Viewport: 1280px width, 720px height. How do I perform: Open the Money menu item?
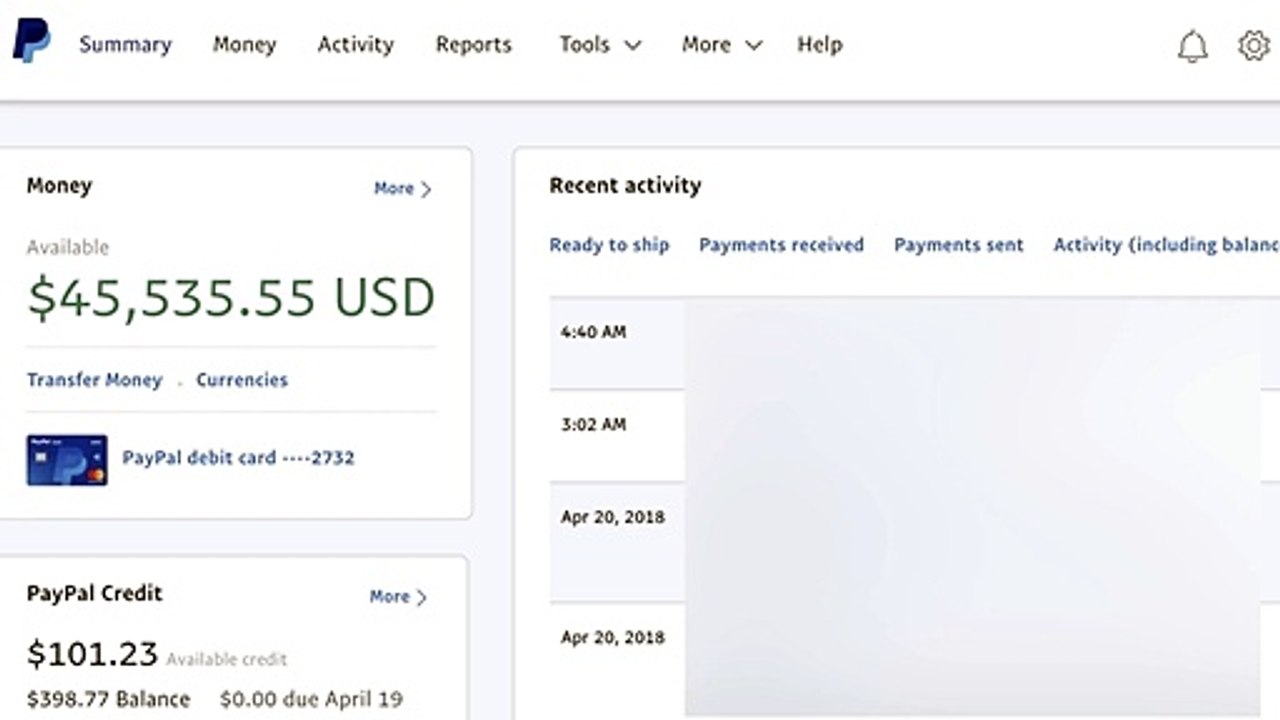pyautogui.click(x=244, y=45)
